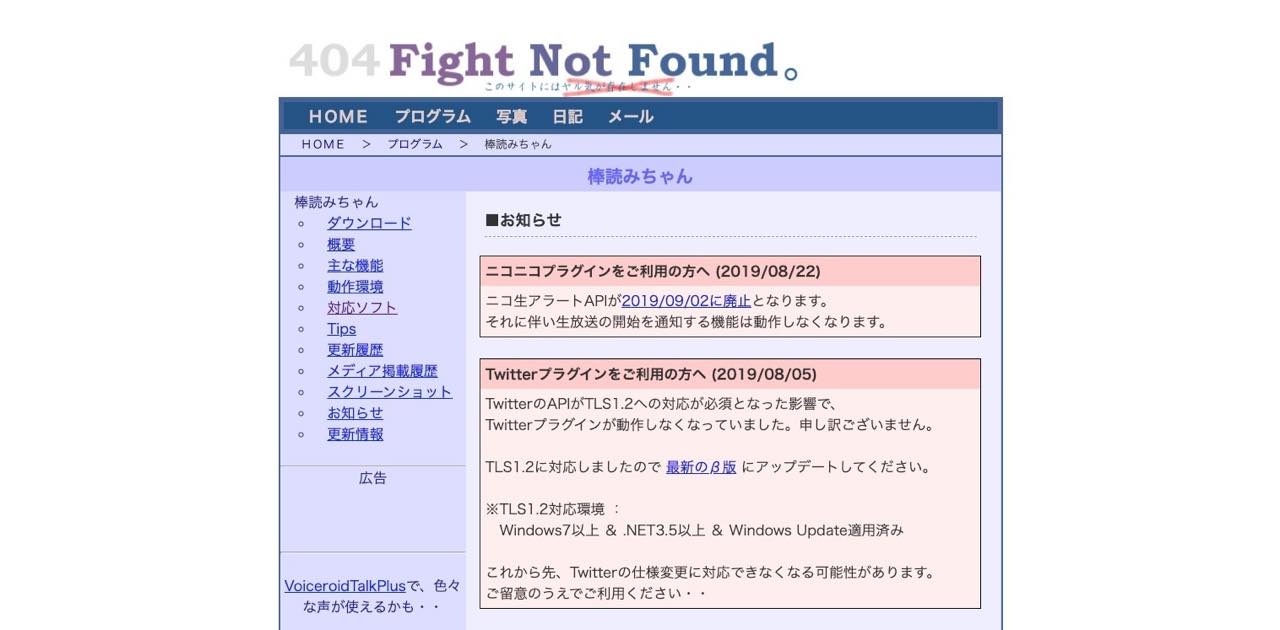This screenshot has width=1280, height=630.
Task: Select 日記 in the navigation bar
Action: click(567, 117)
